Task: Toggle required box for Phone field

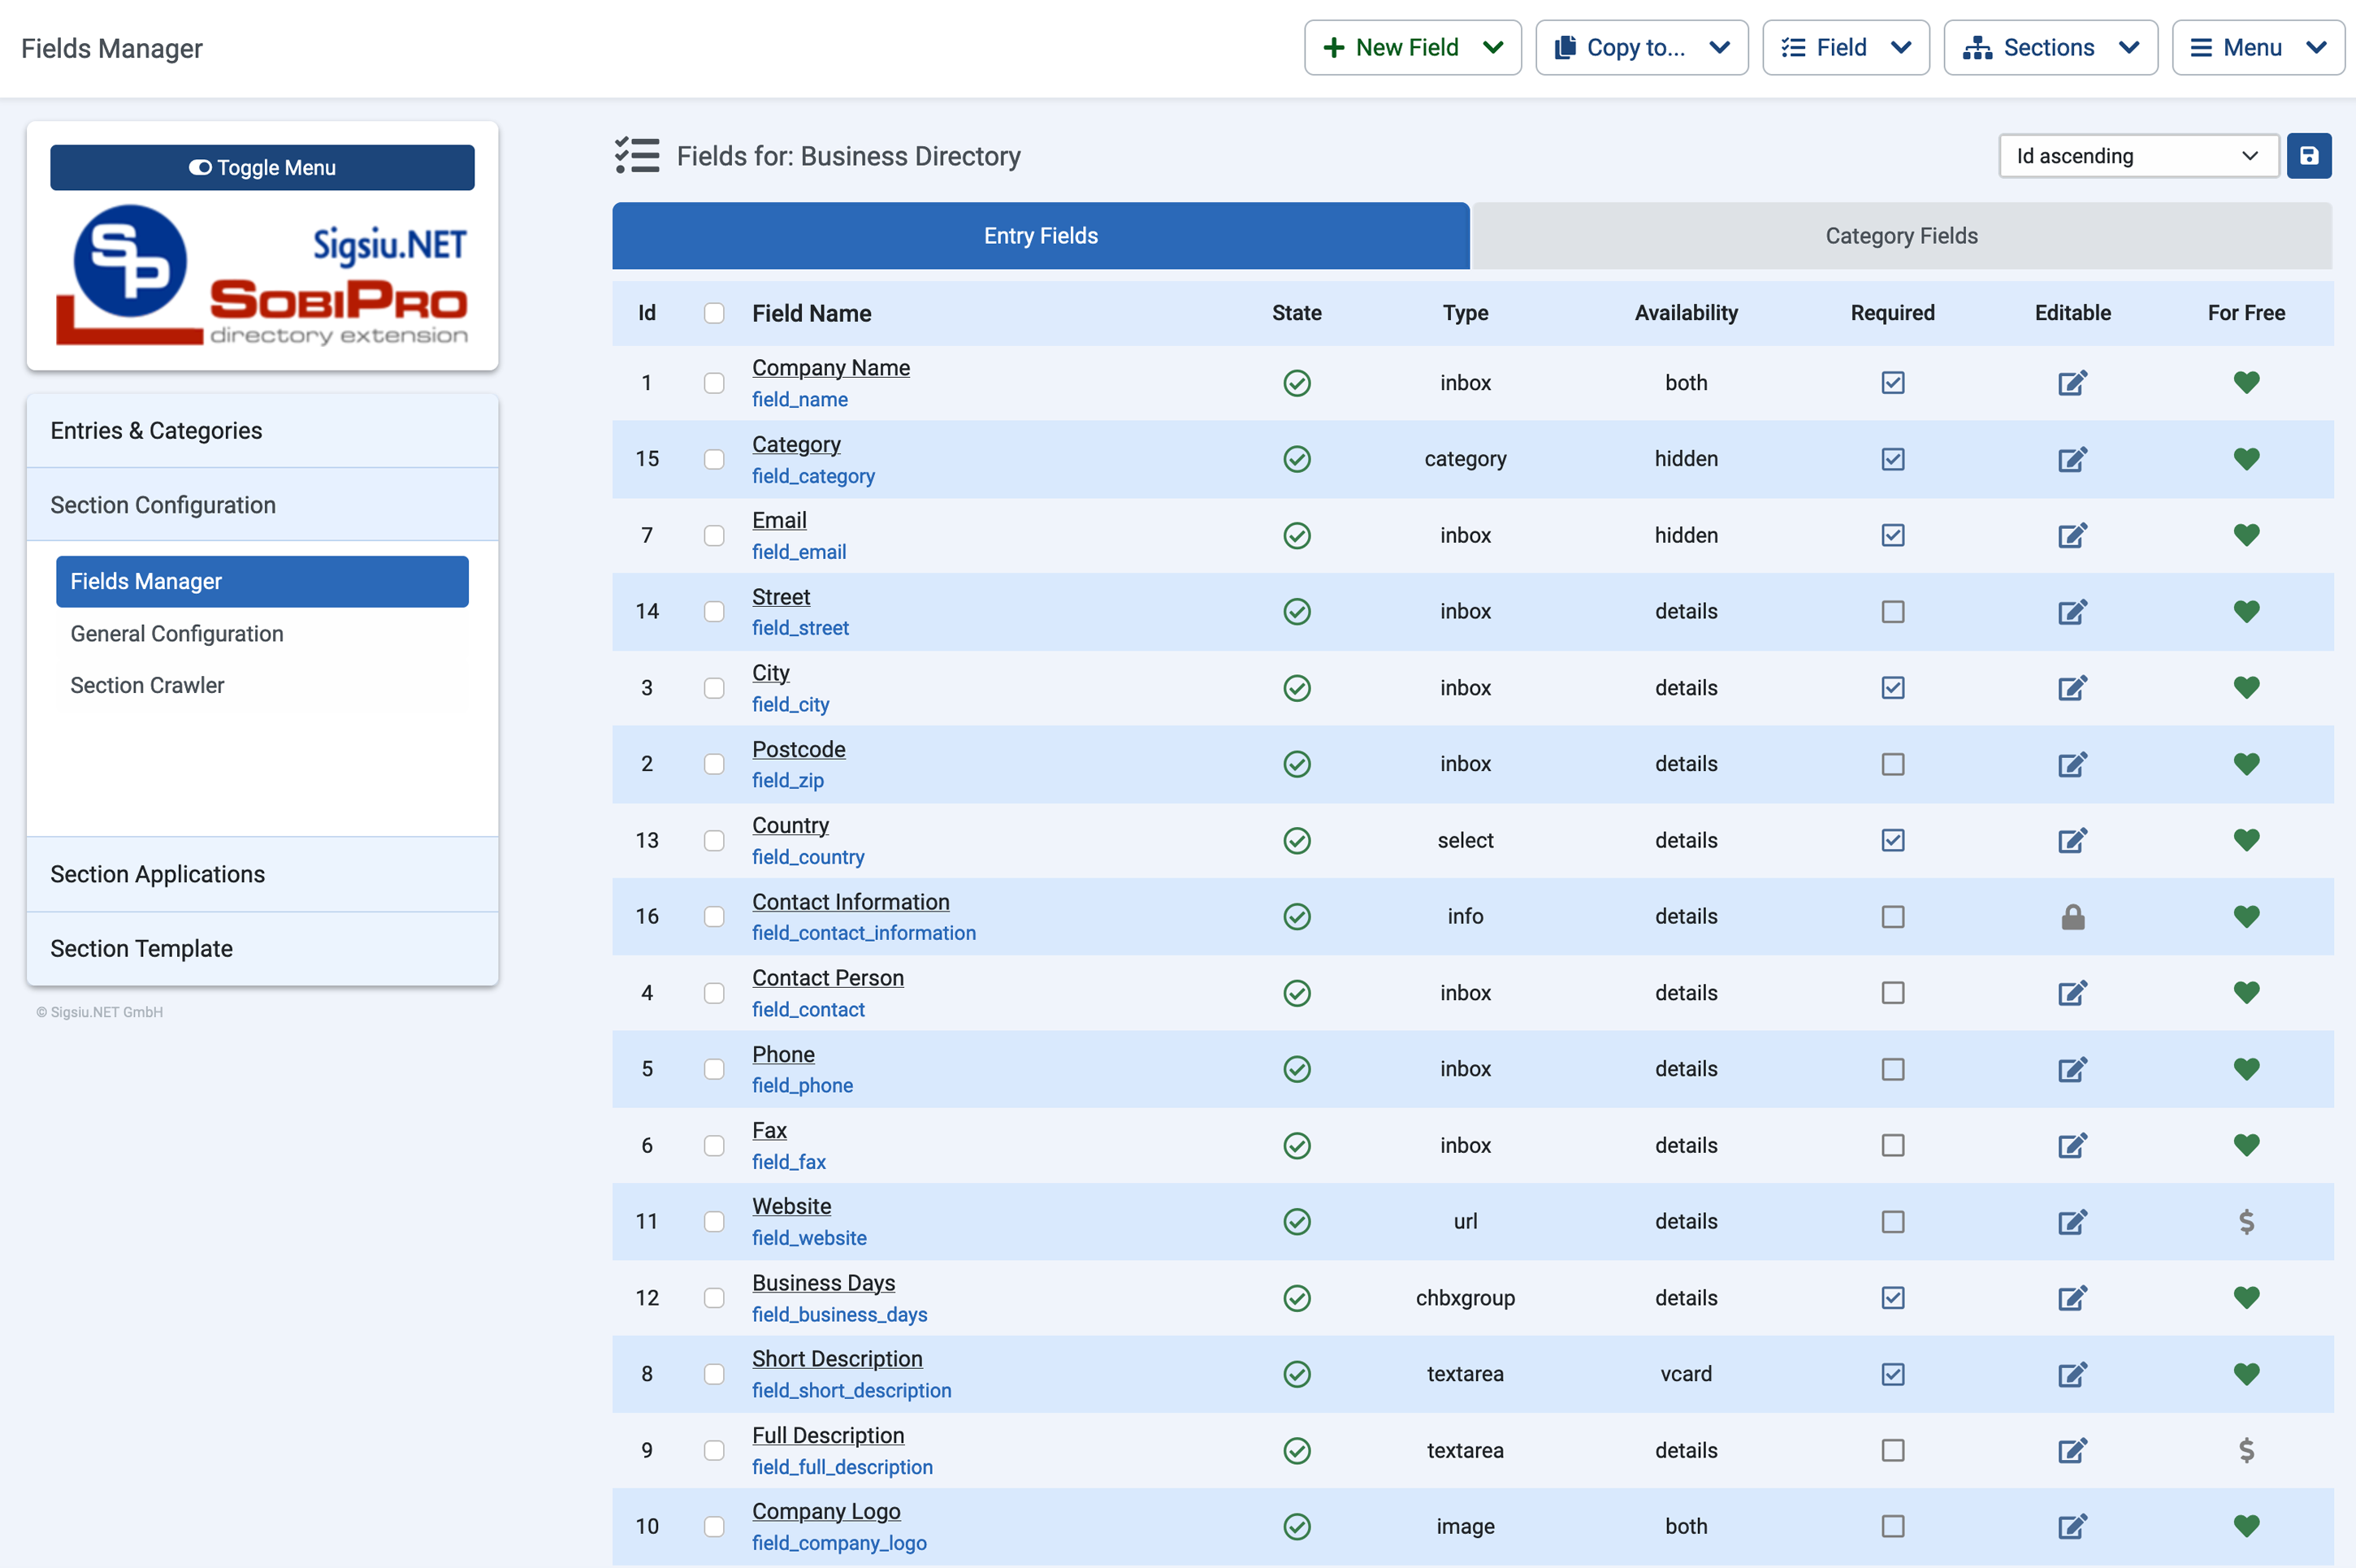Action: pyautogui.click(x=1892, y=1069)
